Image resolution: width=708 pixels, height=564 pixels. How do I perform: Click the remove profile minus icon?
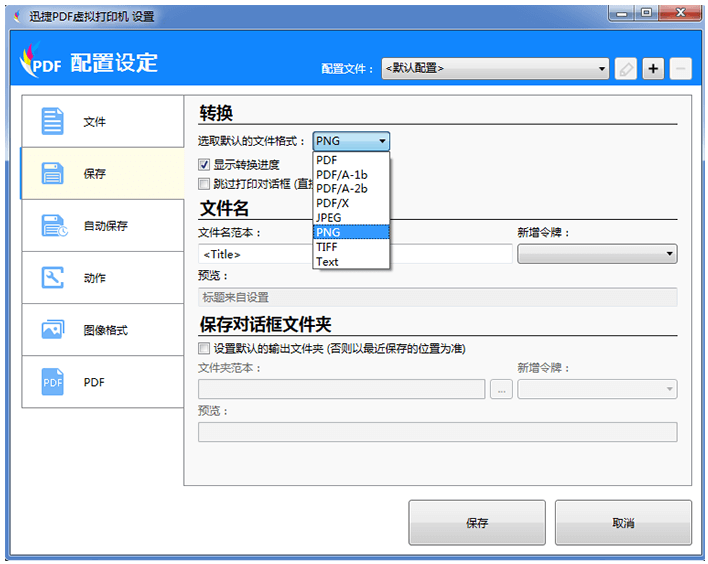[x=680, y=69]
